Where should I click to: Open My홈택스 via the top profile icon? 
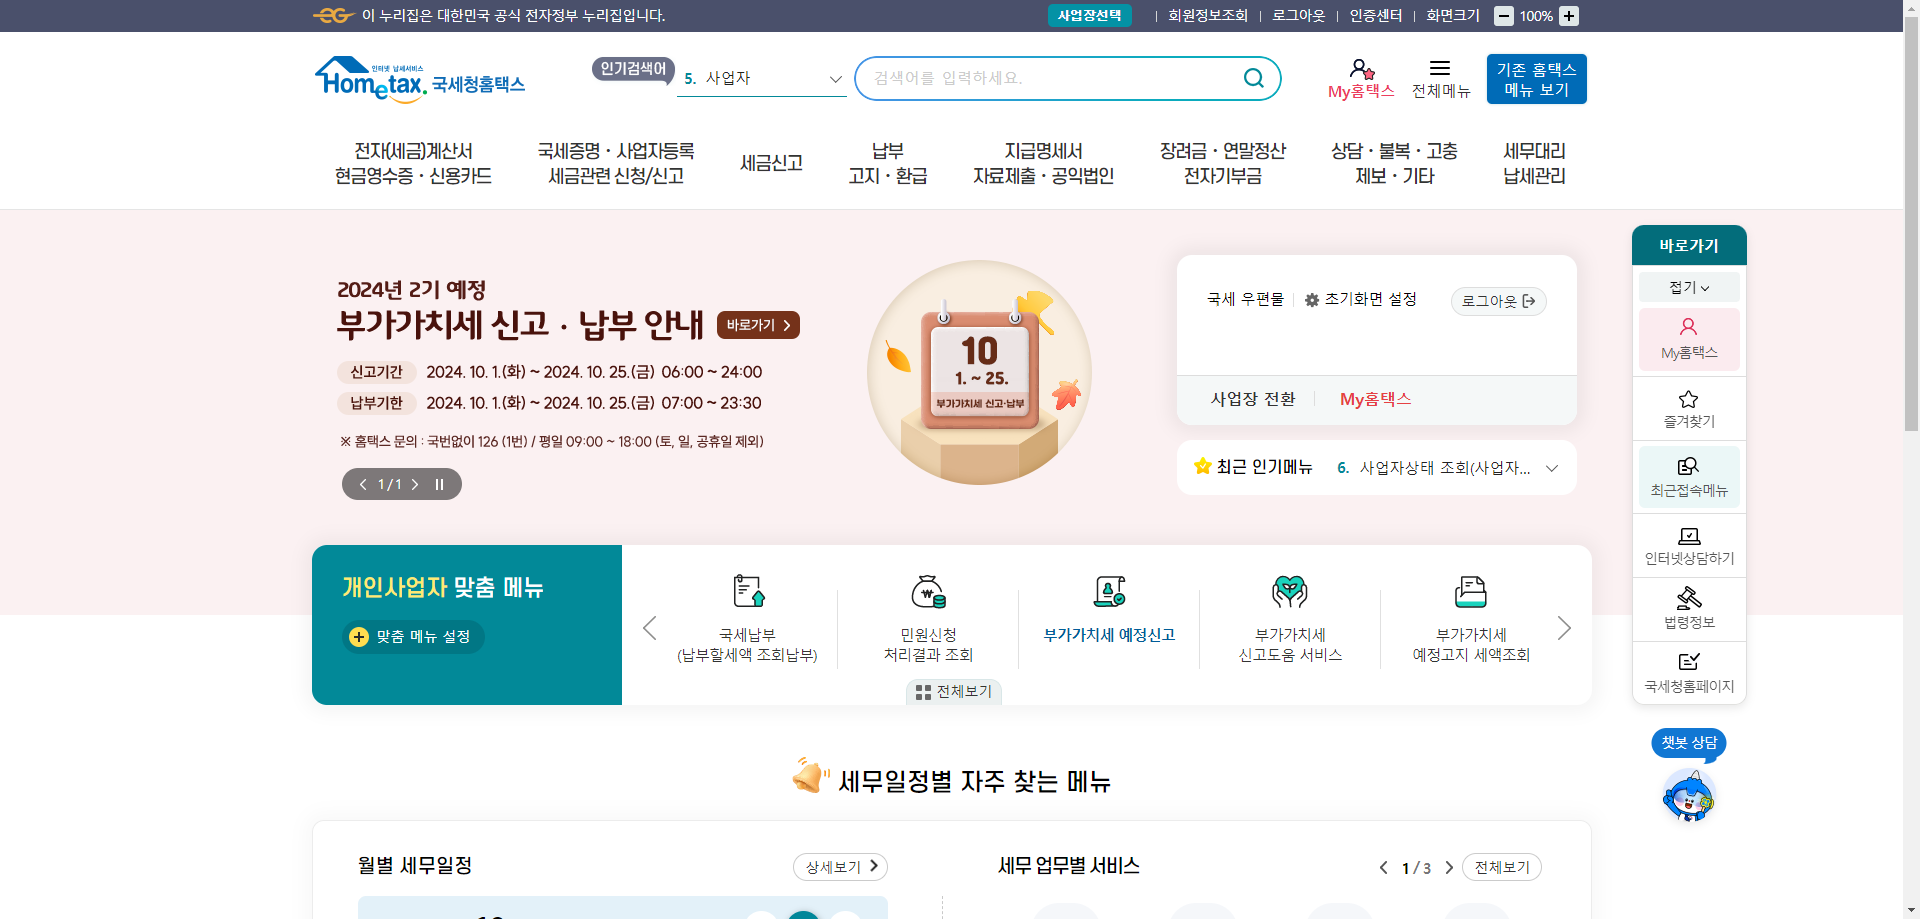click(1360, 78)
